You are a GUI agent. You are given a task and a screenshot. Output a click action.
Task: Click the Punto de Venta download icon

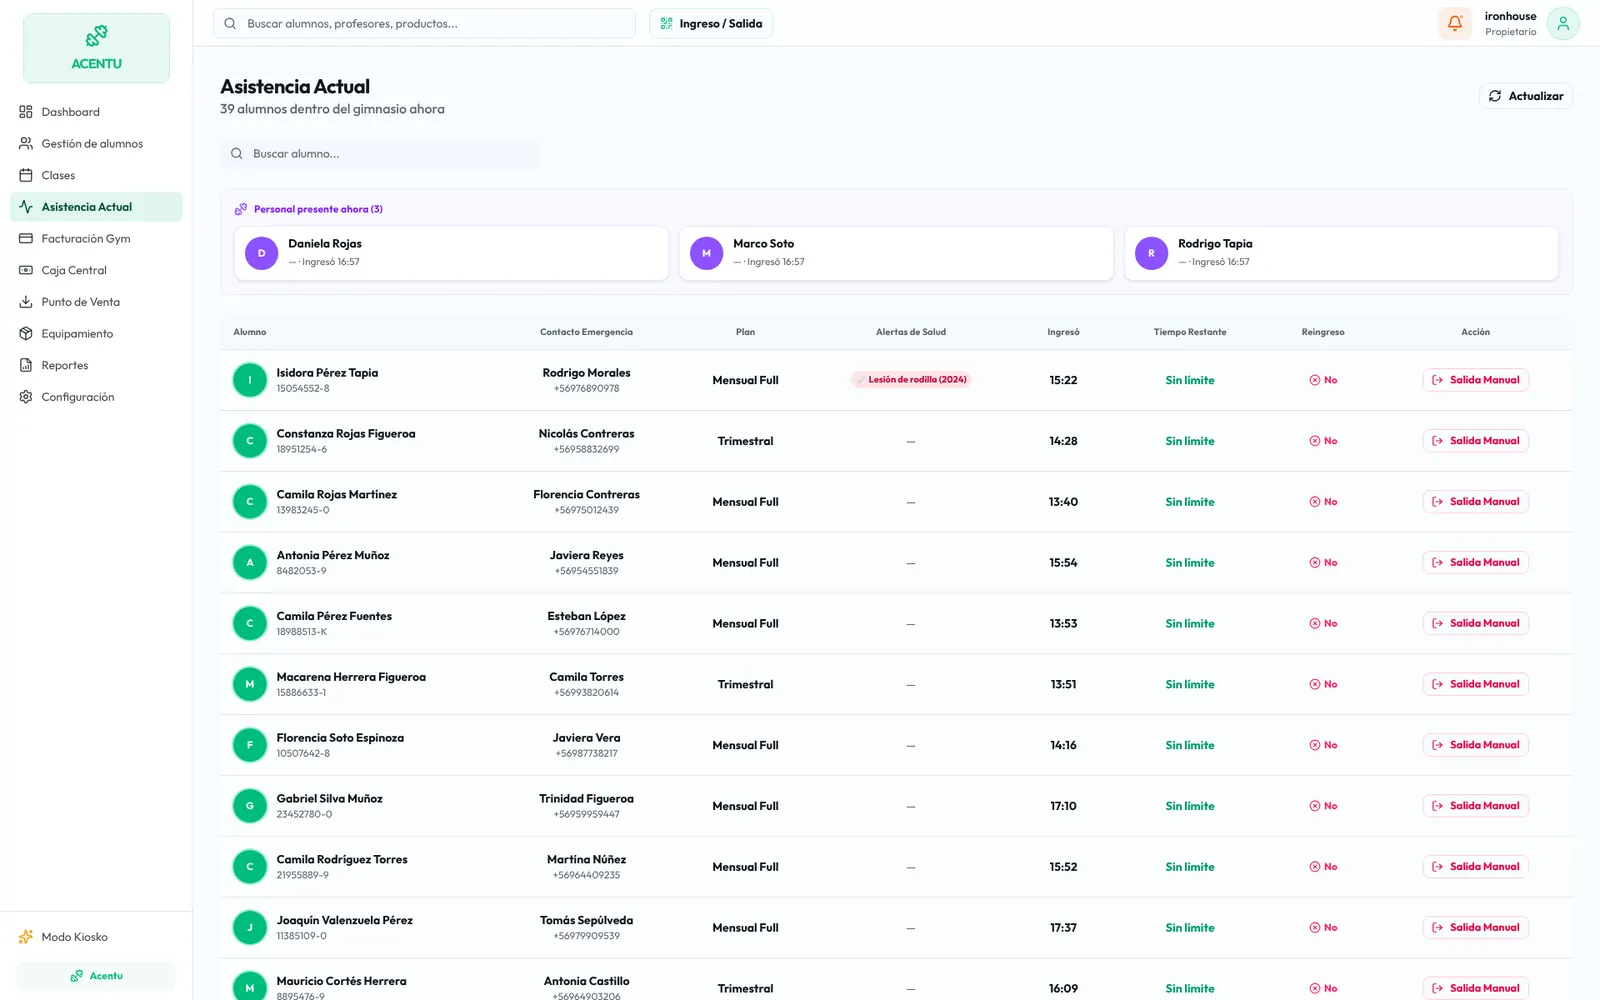(26, 302)
